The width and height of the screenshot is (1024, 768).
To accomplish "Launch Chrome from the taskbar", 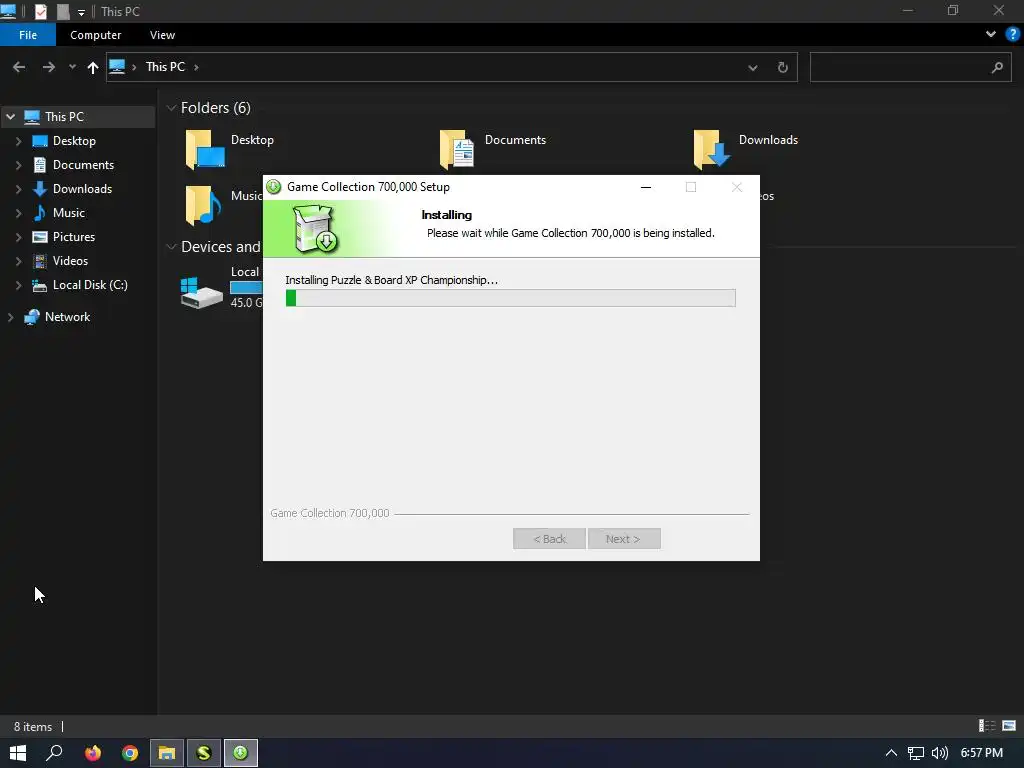I will [x=130, y=753].
